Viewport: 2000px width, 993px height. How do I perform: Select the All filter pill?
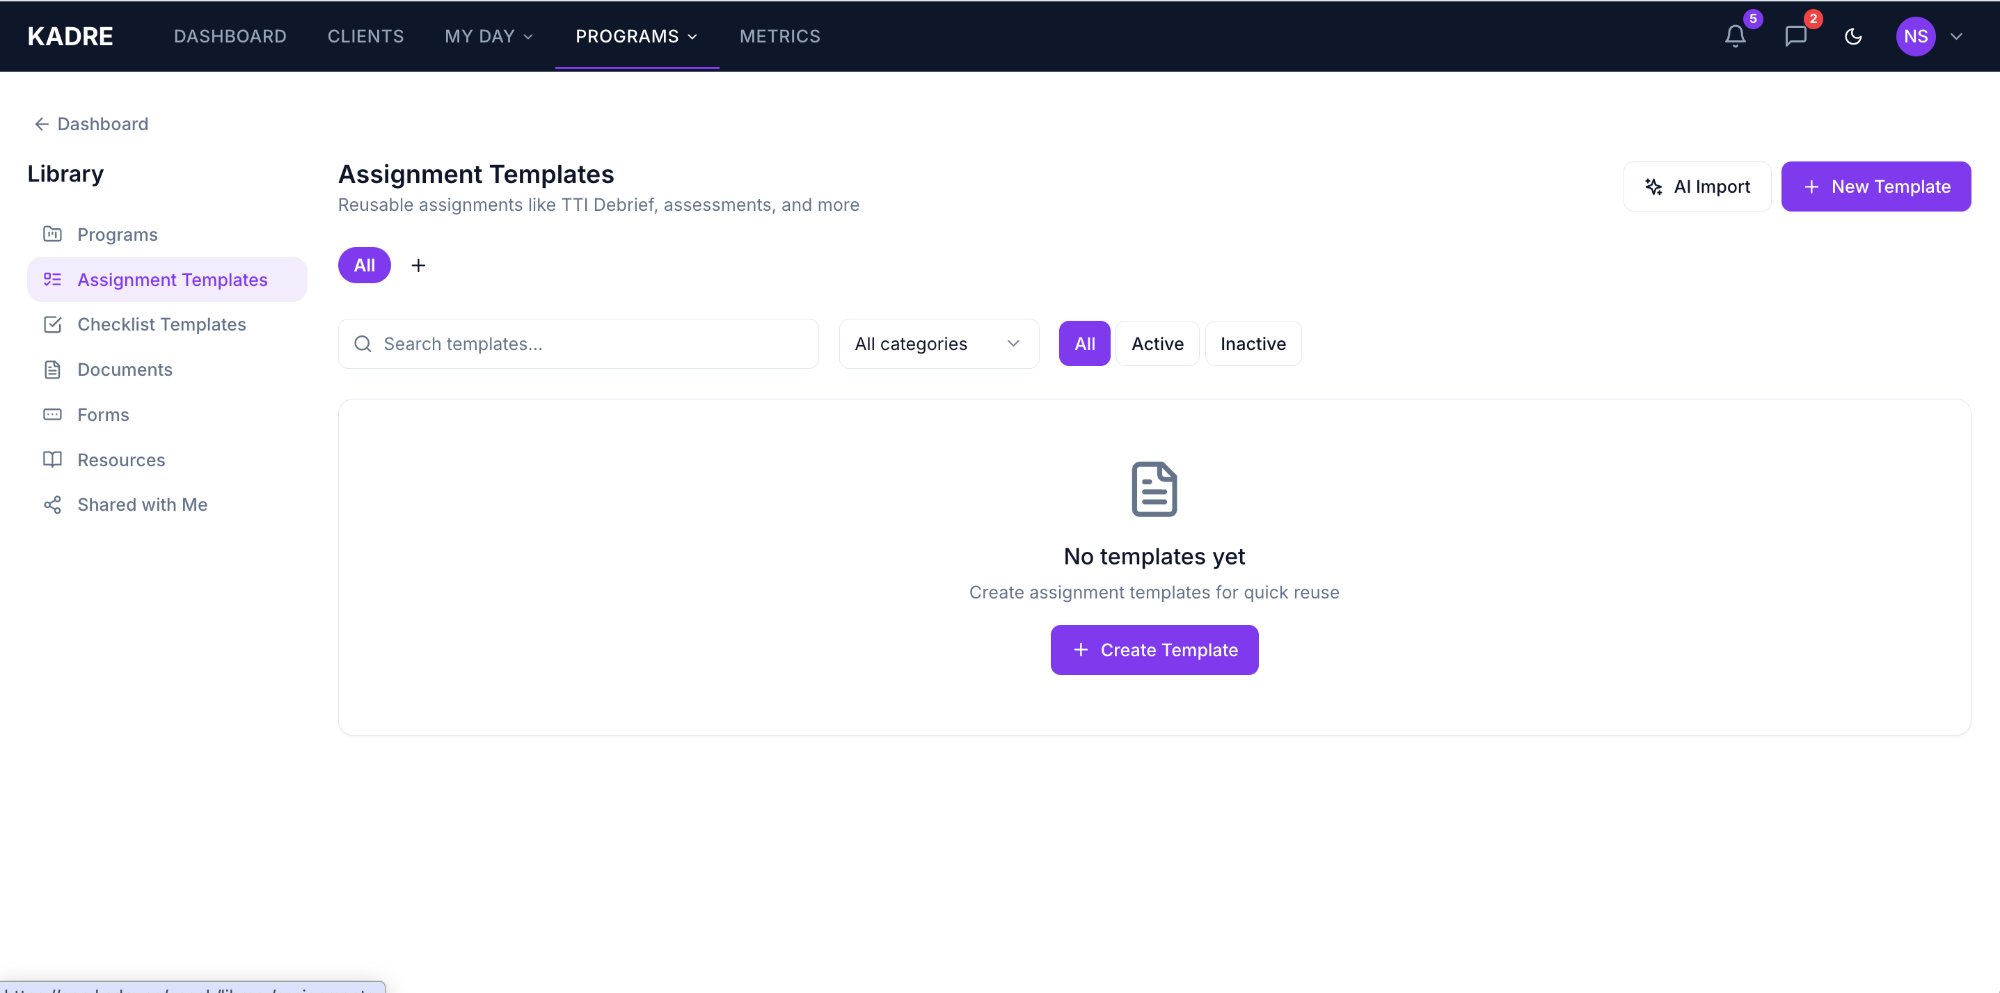pyautogui.click(x=1084, y=343)
